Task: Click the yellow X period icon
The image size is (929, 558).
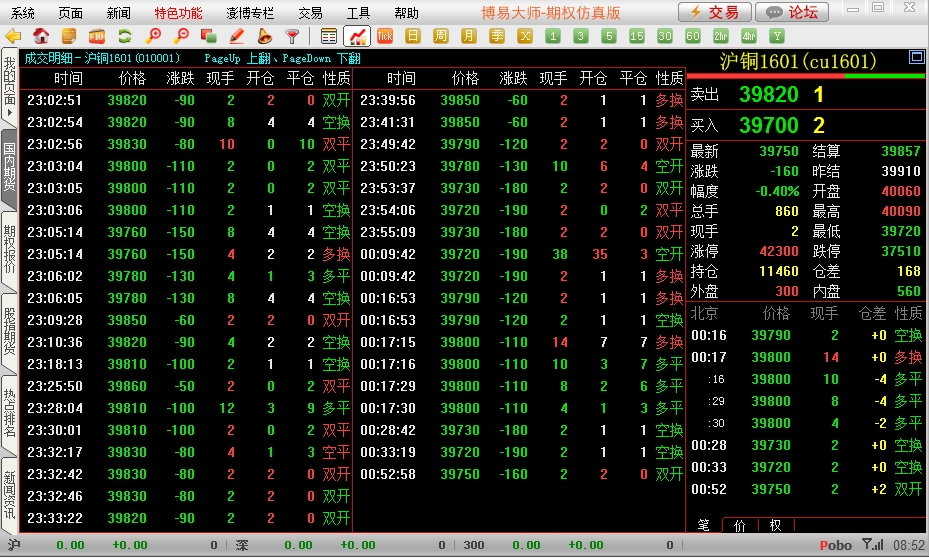Action: [525, 36]
